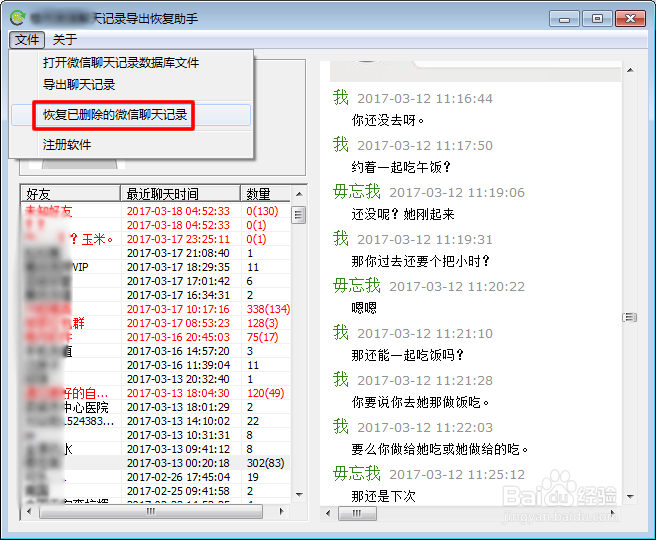Click chat message 你还没去呀。
This screenshot has height=540, width=656.
387,120
